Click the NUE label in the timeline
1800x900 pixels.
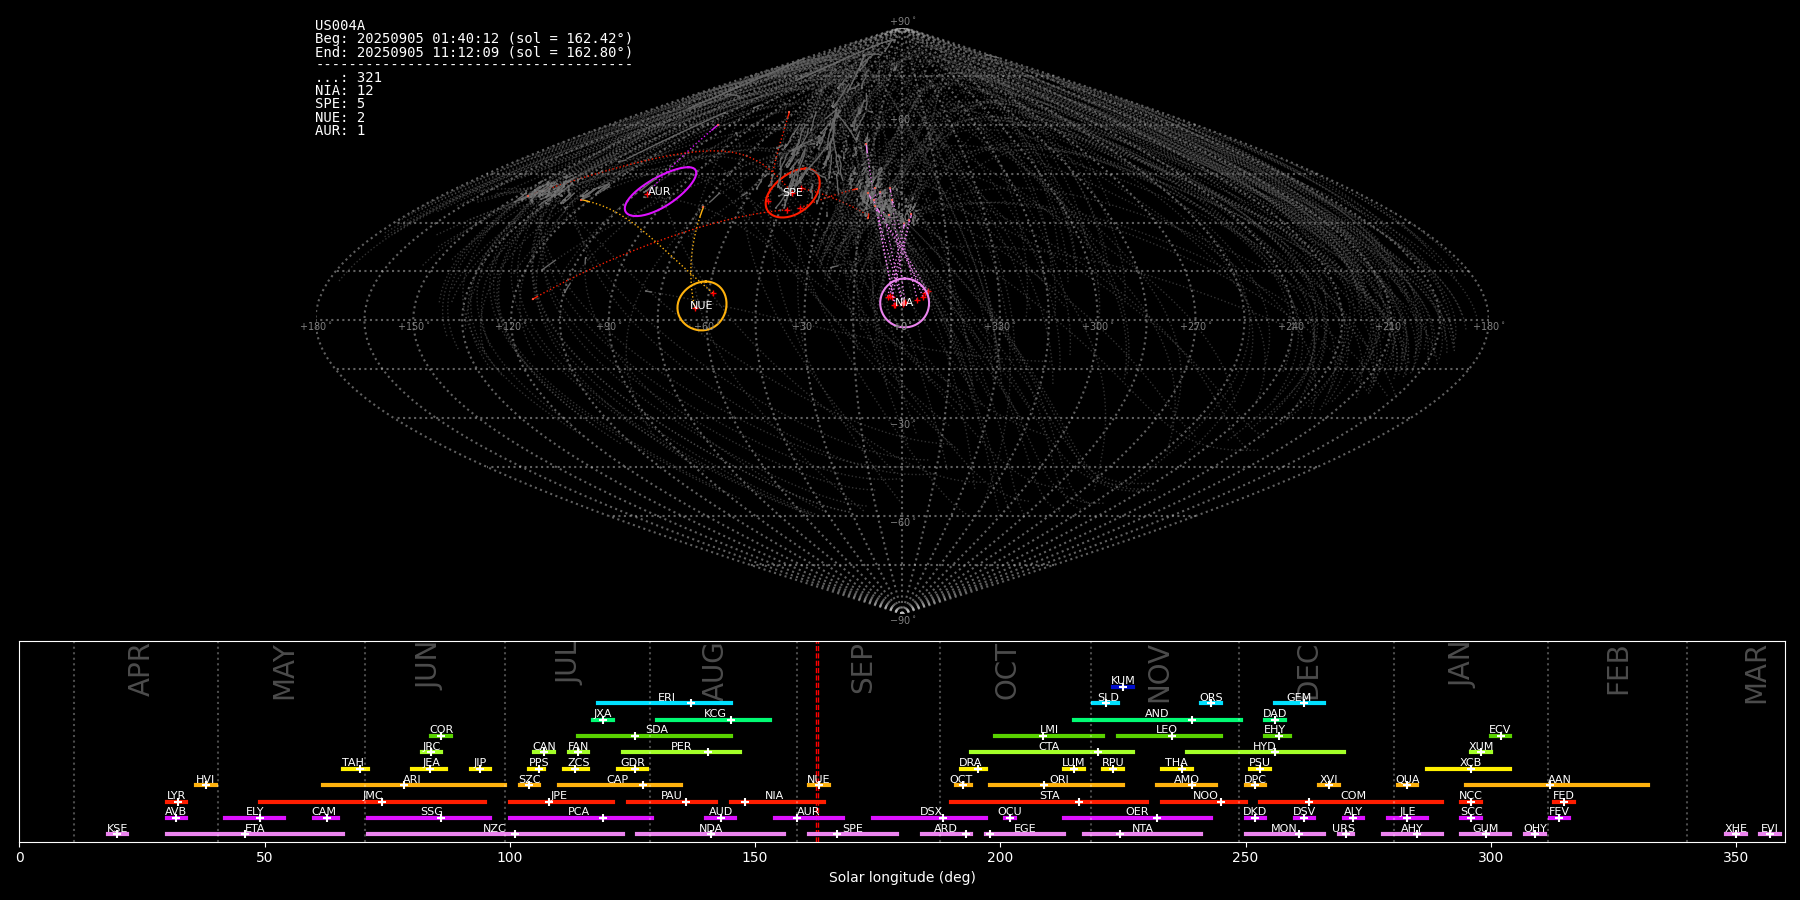(818, 780)
